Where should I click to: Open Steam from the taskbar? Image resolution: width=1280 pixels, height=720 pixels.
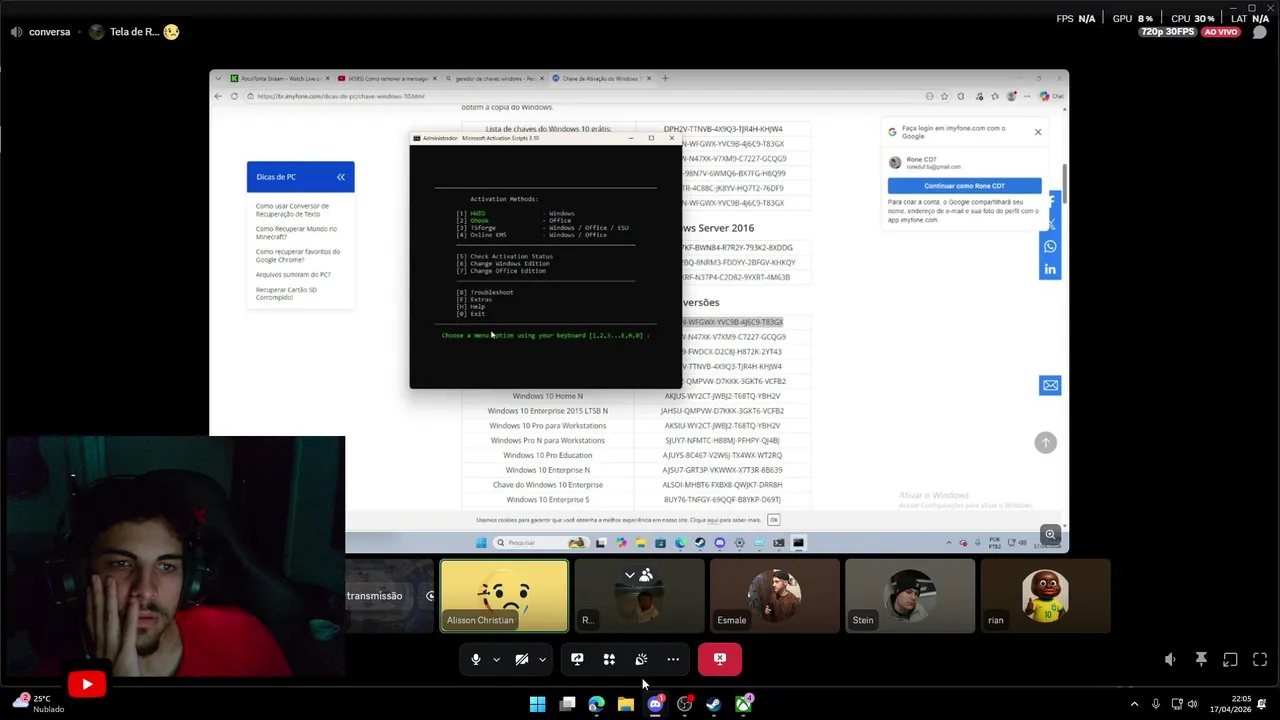pyautogui.click(x=714, y=704)
